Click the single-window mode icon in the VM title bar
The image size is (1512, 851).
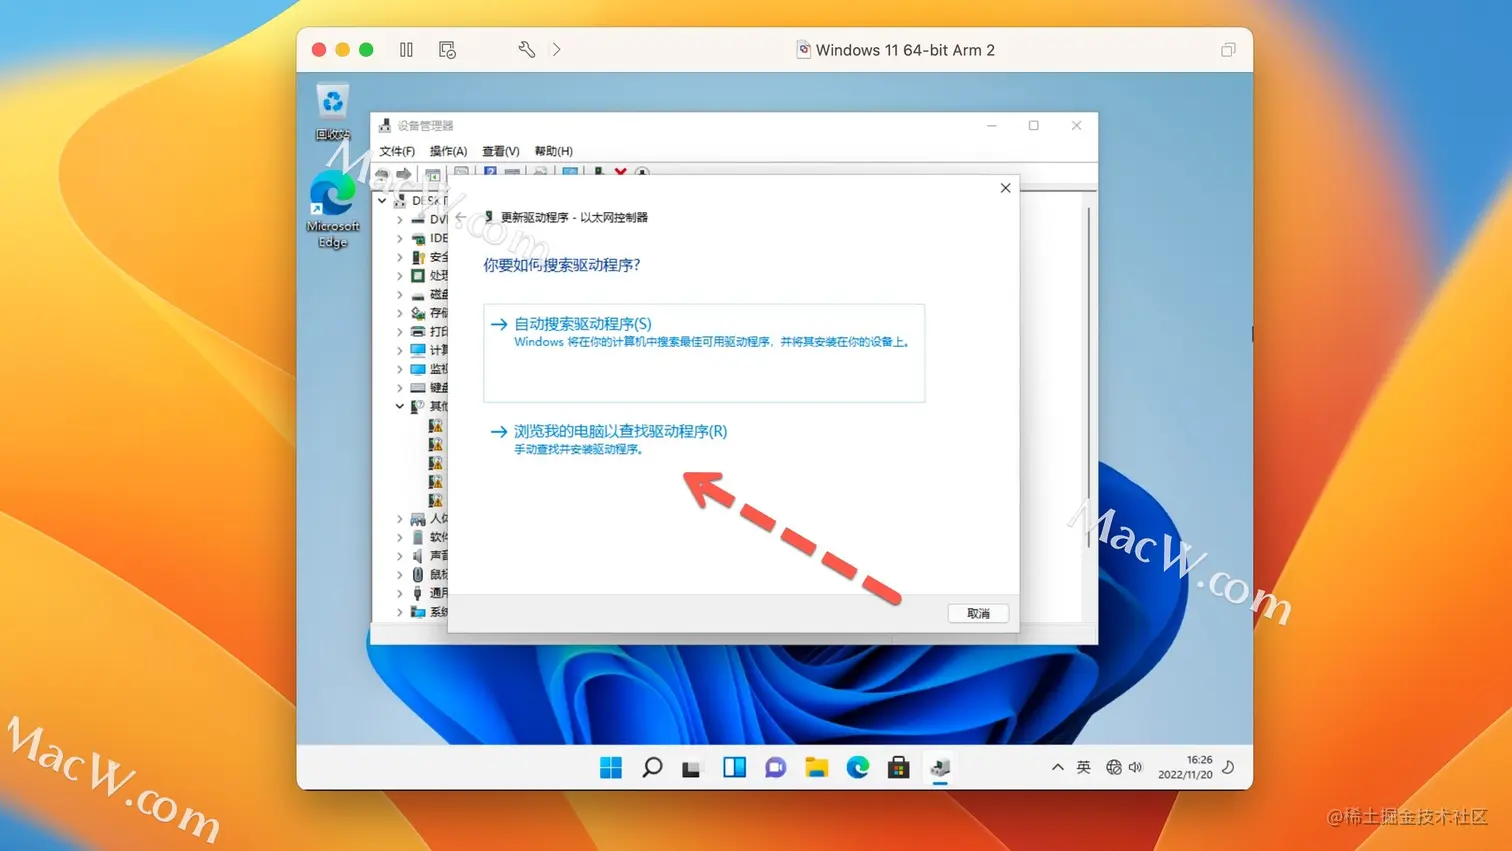pyautogui.click(x=1228, y=49)
